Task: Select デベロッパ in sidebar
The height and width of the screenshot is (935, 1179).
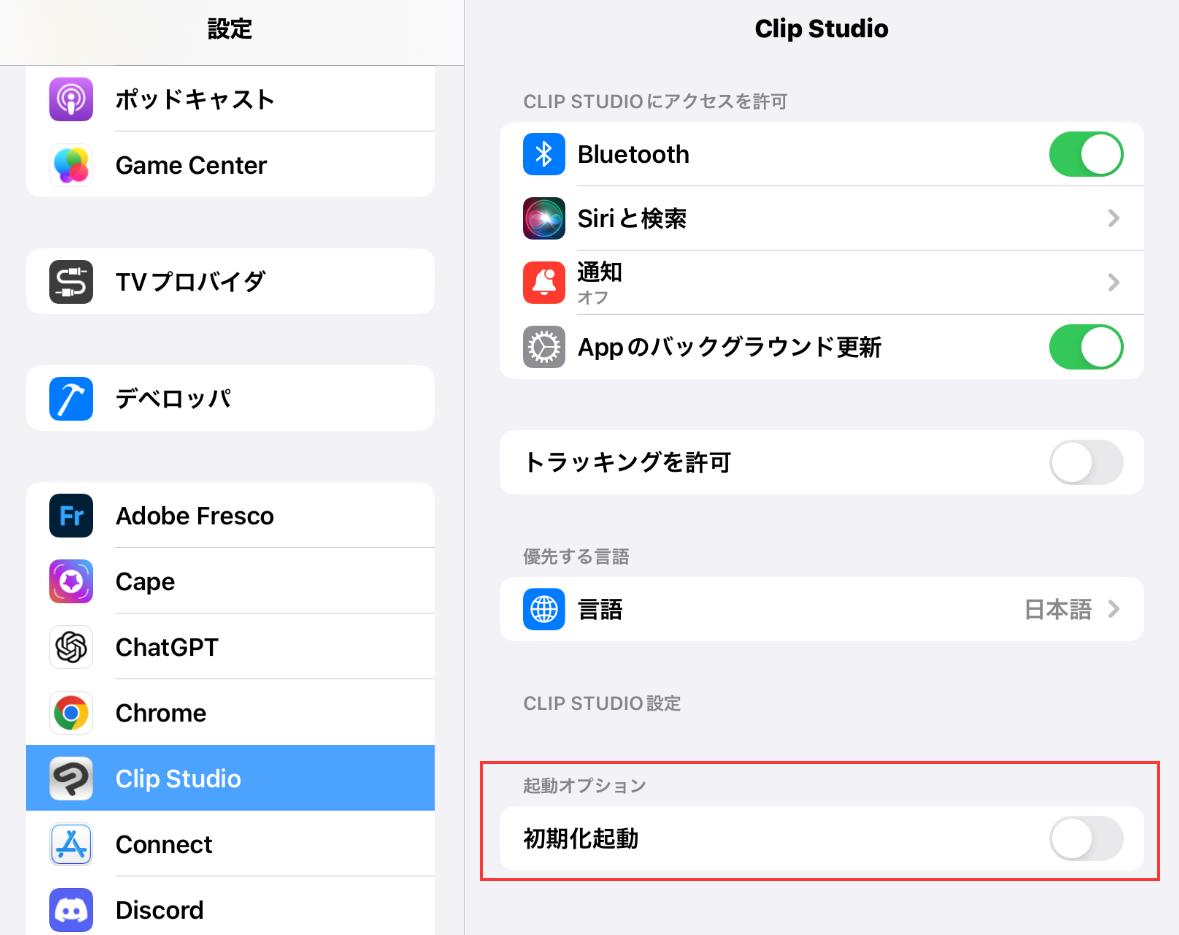Action: point(230,399)
